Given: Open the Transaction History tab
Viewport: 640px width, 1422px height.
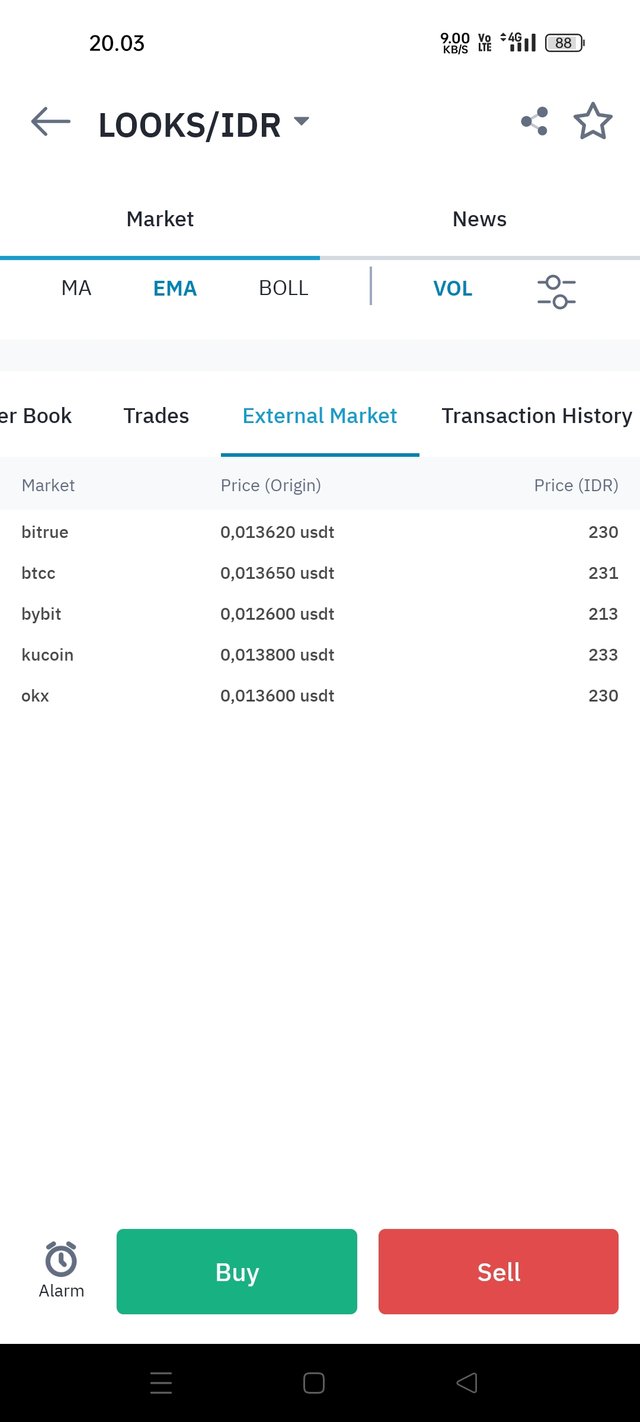Looking at the screenshot, I should (537, 416).
